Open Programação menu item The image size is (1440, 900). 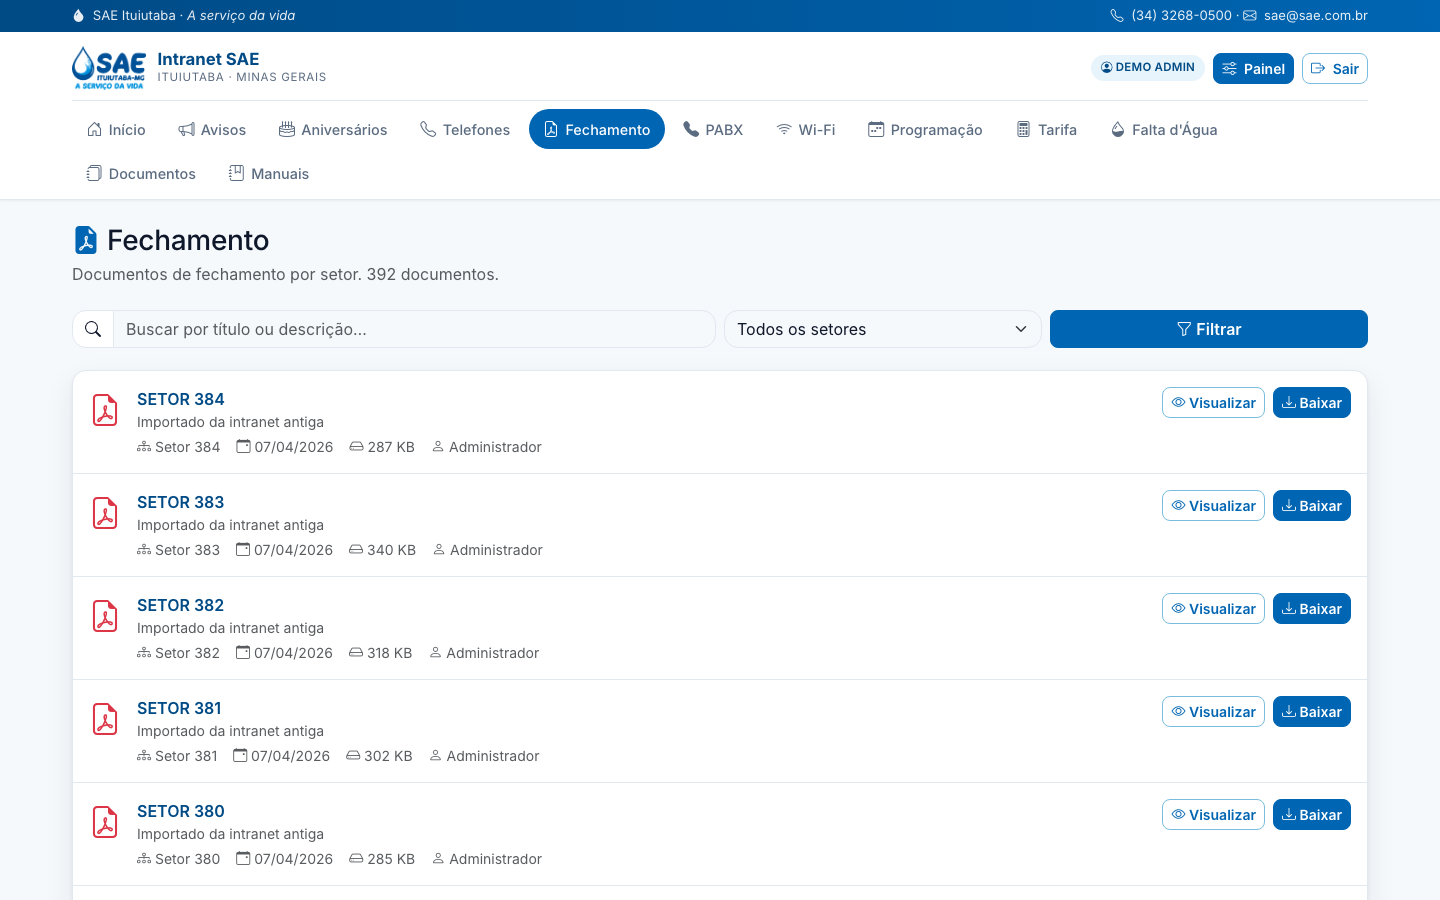pos(925,129)
